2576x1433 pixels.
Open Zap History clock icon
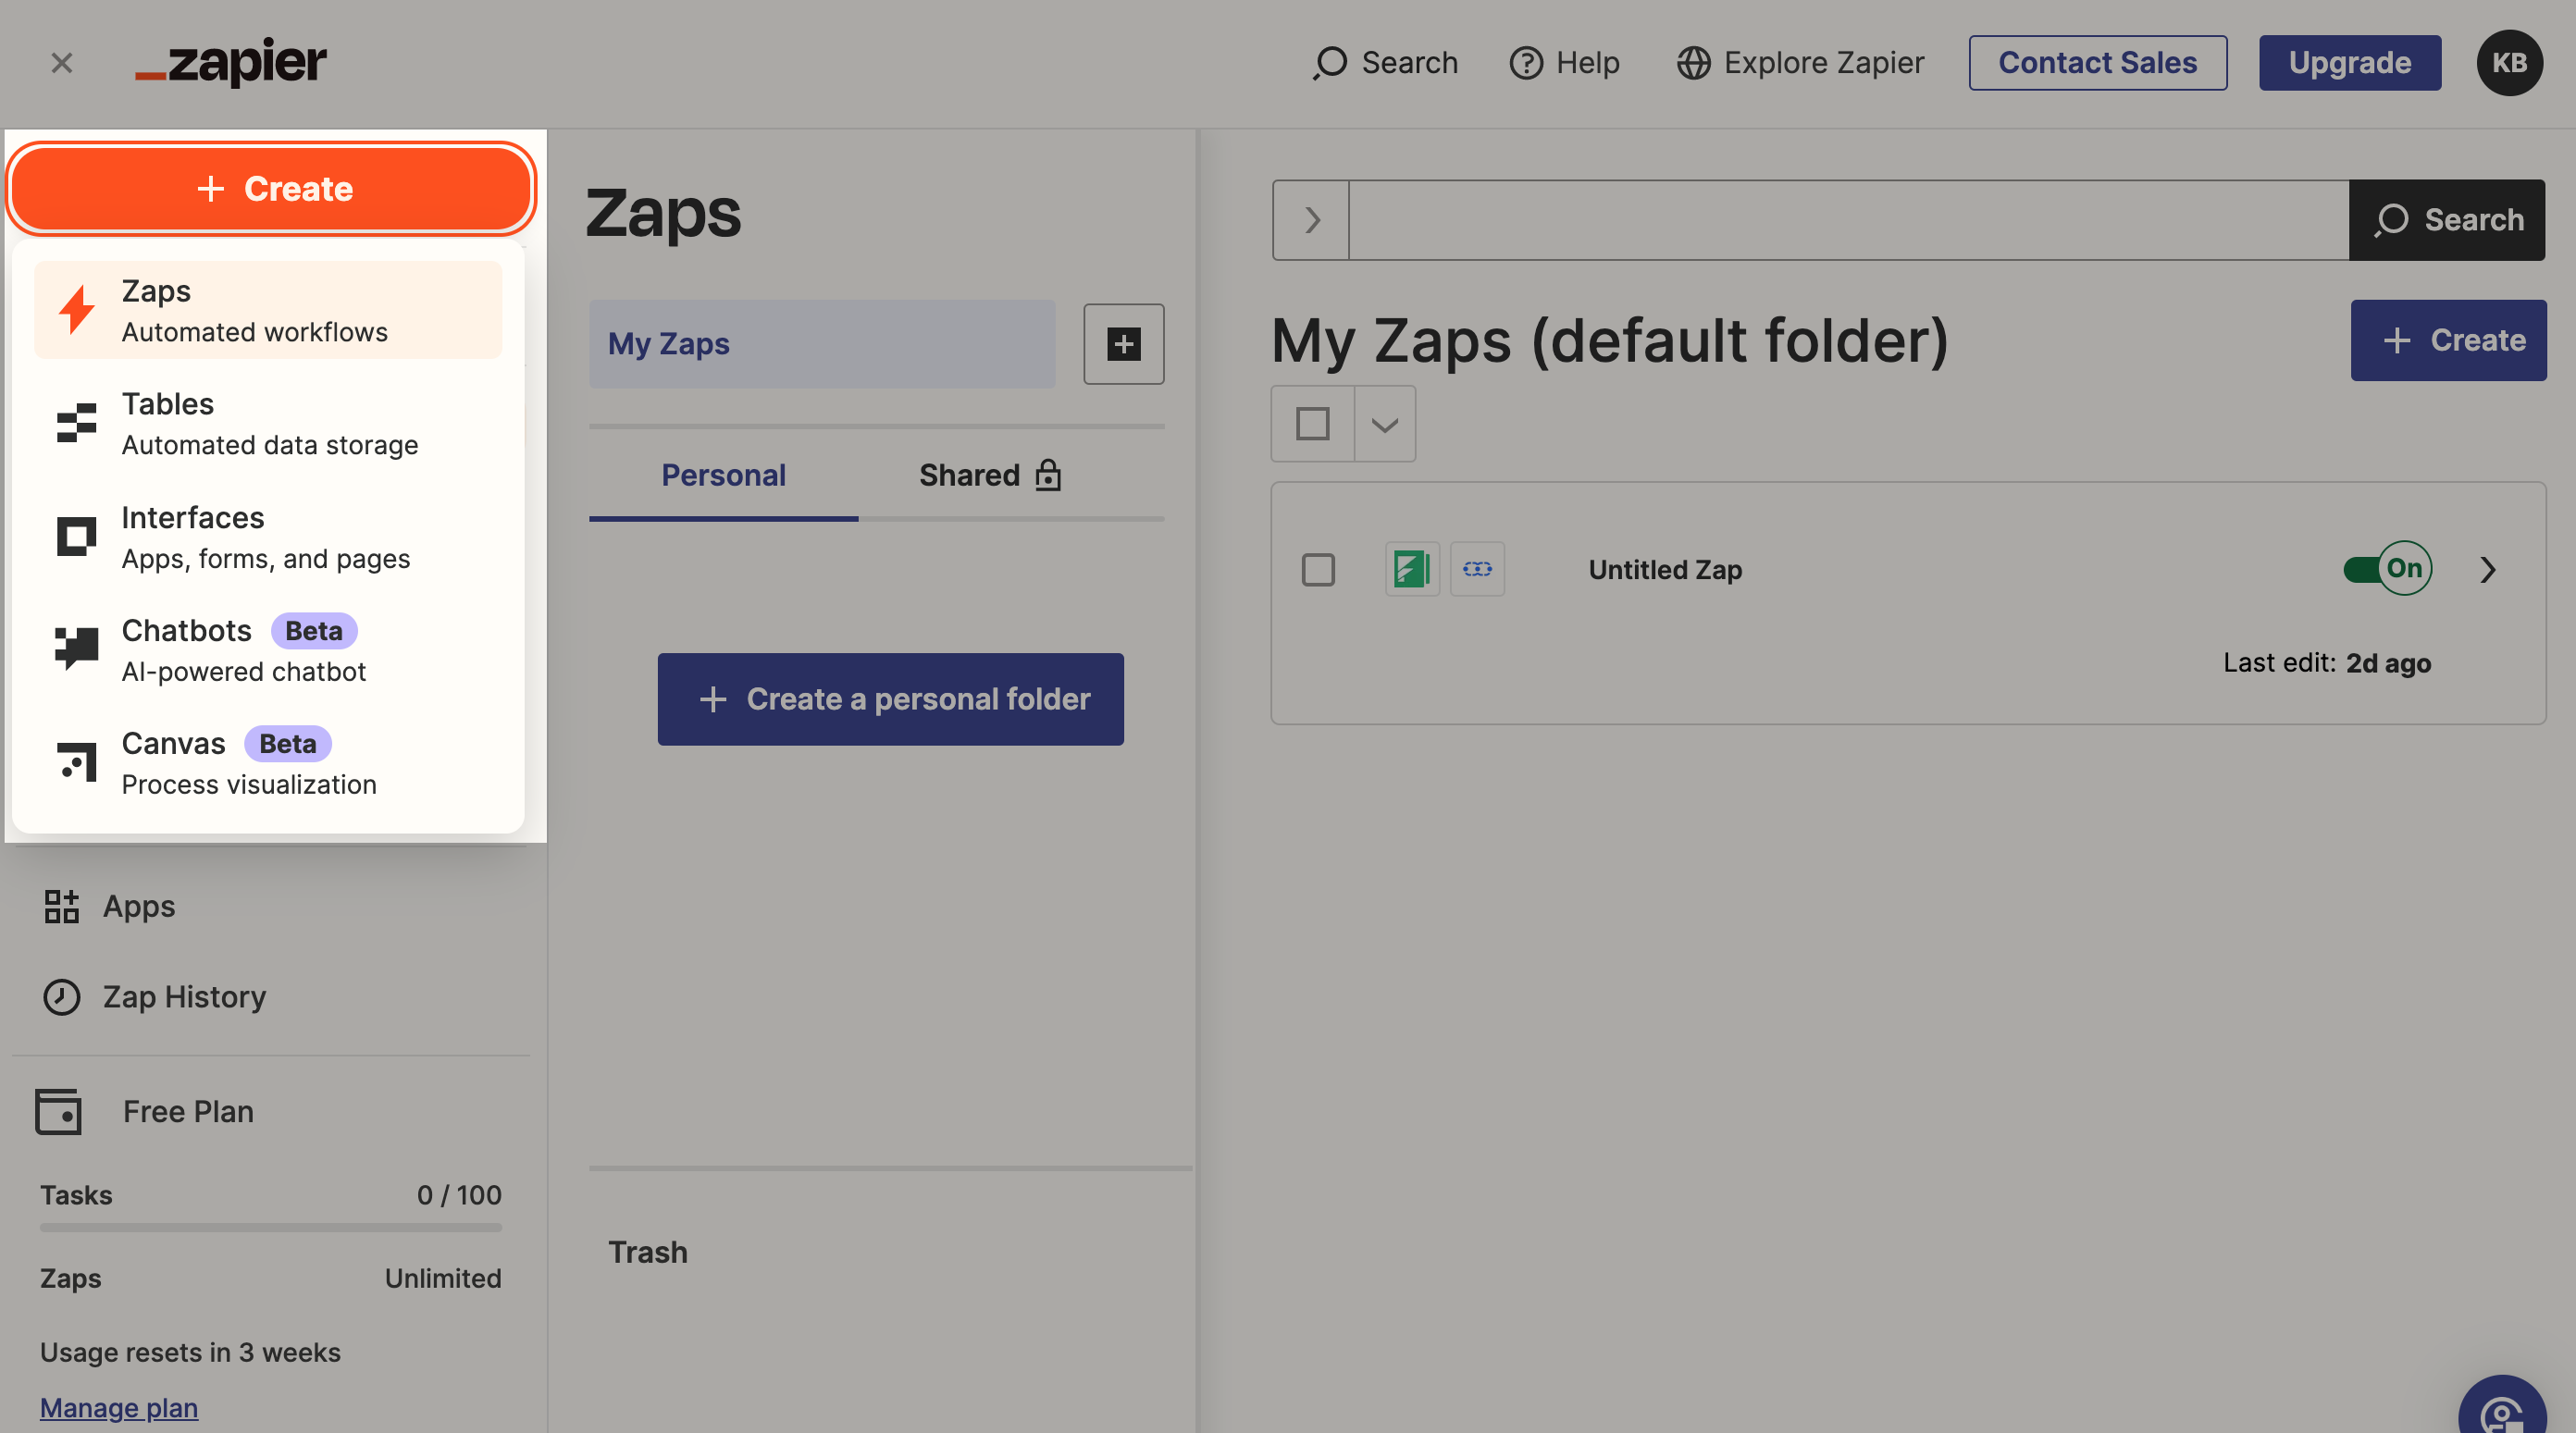[61, 997]
